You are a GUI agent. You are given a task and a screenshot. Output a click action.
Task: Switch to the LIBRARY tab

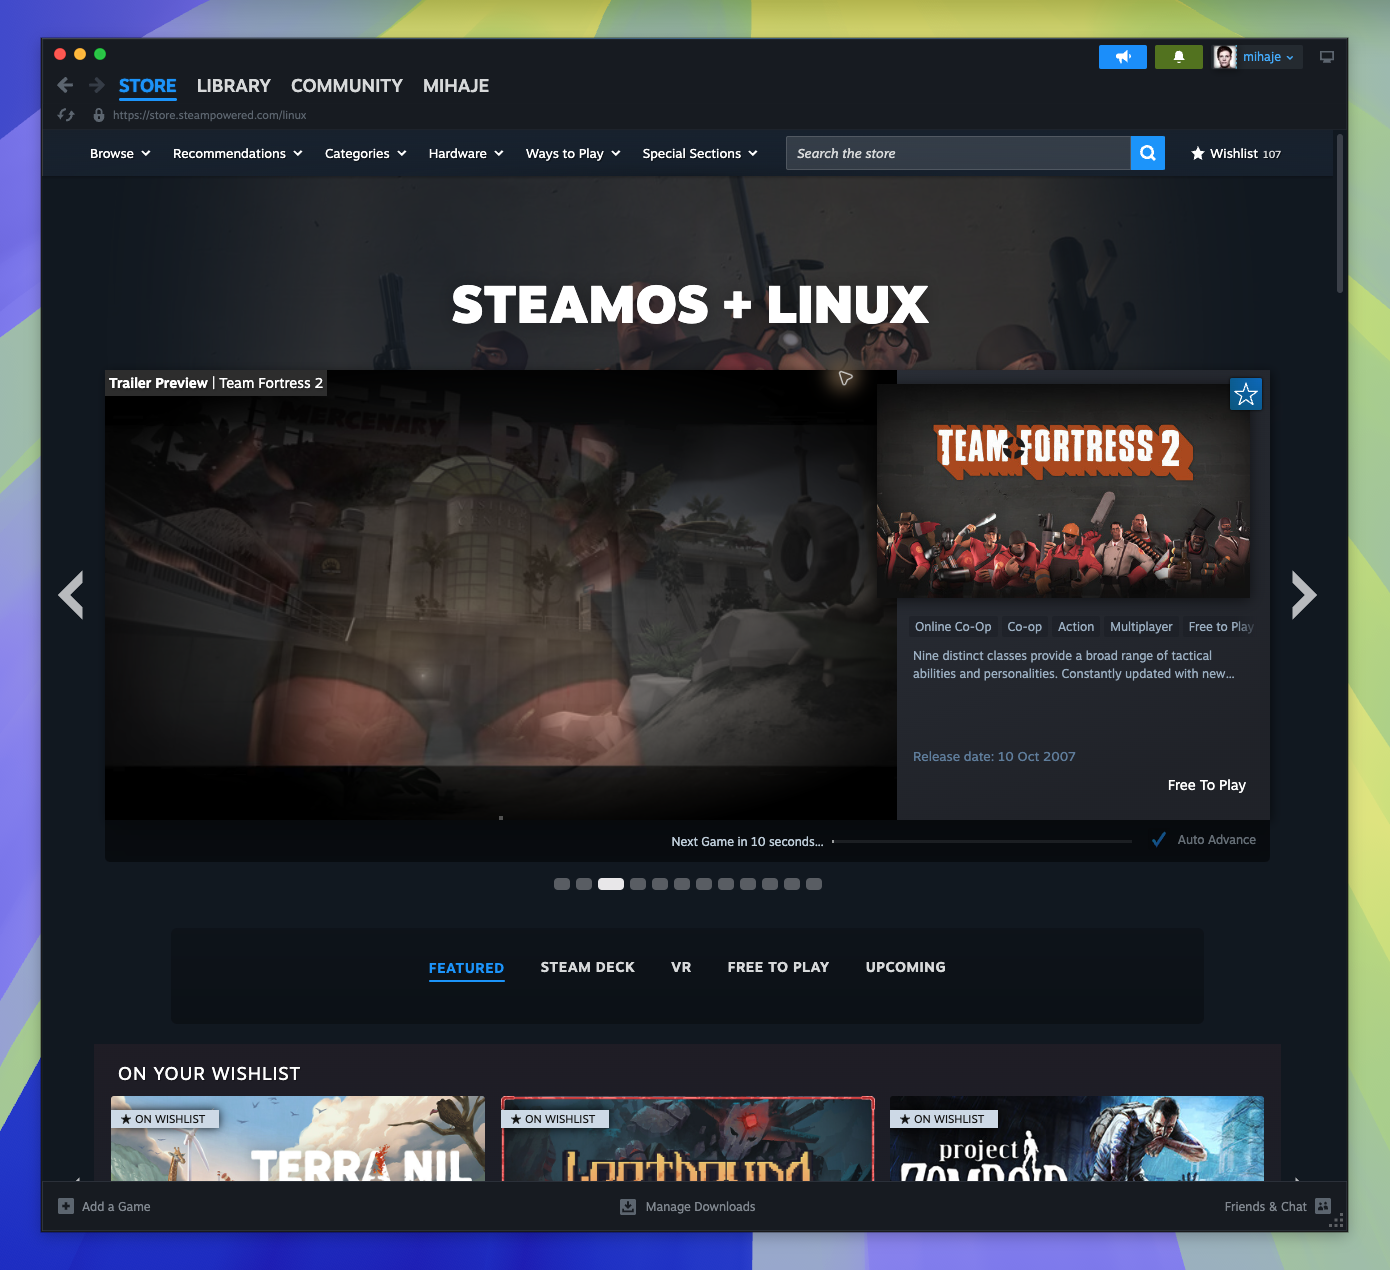click(234, 86)
